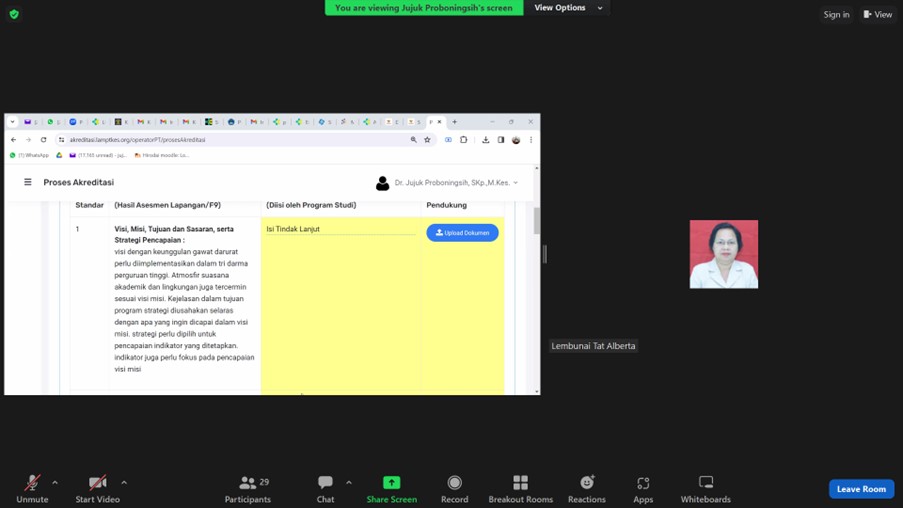903x508 pixels.
Task: Close the active browser tab
Action: point(439,122)
